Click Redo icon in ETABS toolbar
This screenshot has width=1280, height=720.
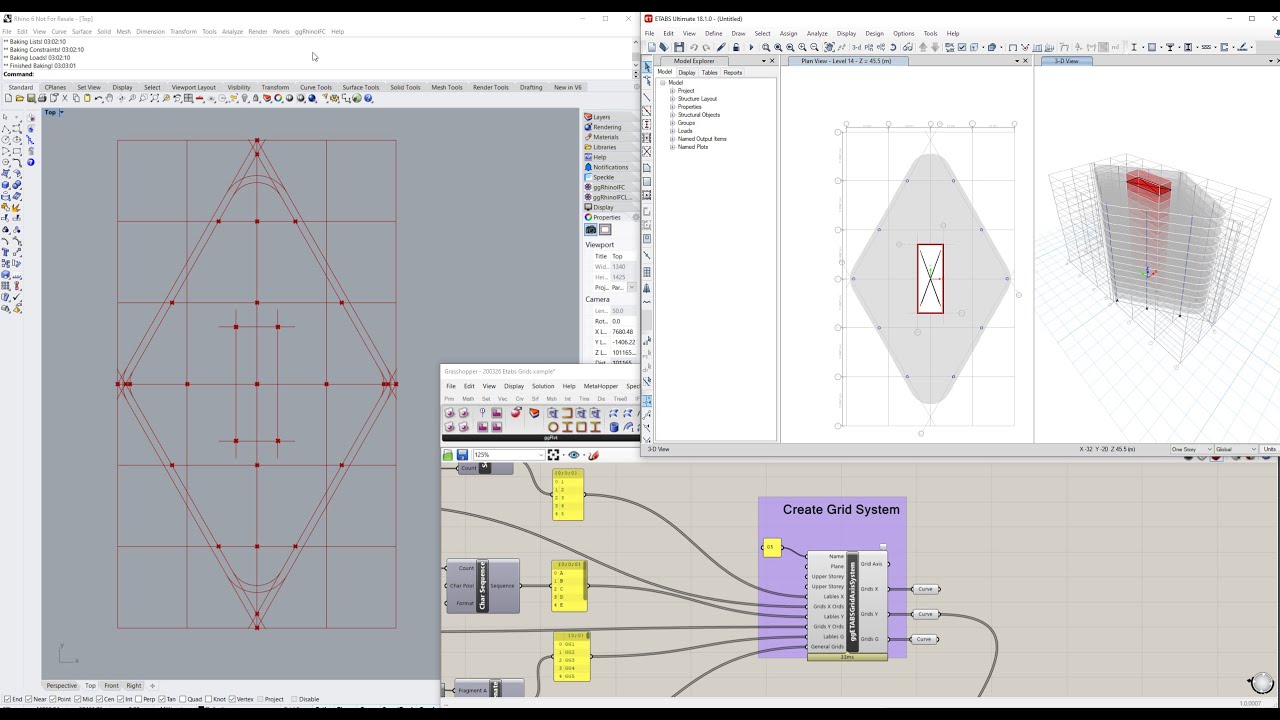coord(706,47)
